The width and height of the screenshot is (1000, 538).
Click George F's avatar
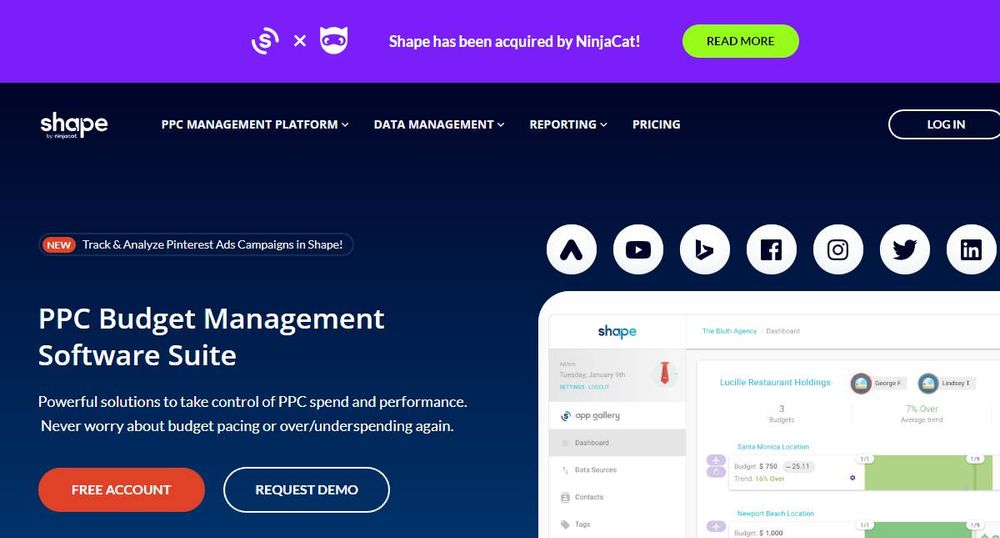[861, 383]
